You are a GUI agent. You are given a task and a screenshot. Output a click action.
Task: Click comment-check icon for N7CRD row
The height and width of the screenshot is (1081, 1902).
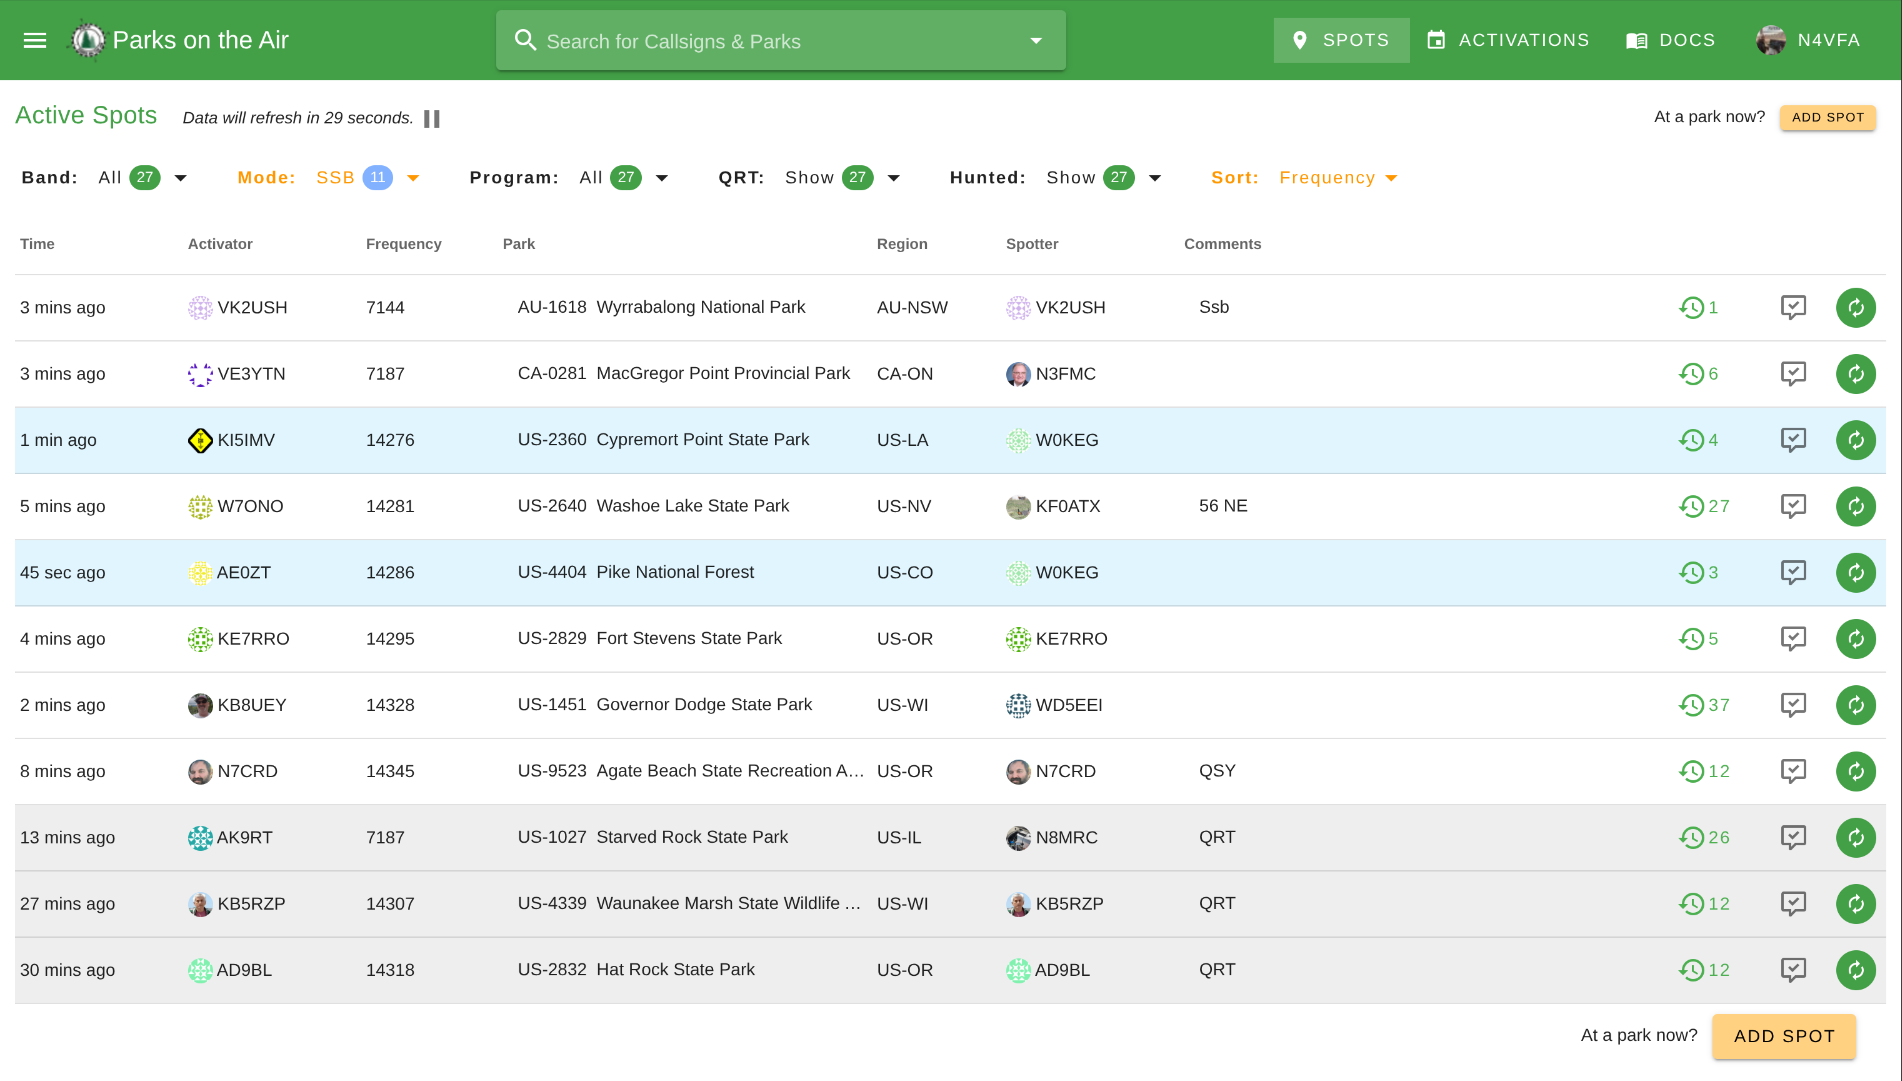tap(1793, 771)
